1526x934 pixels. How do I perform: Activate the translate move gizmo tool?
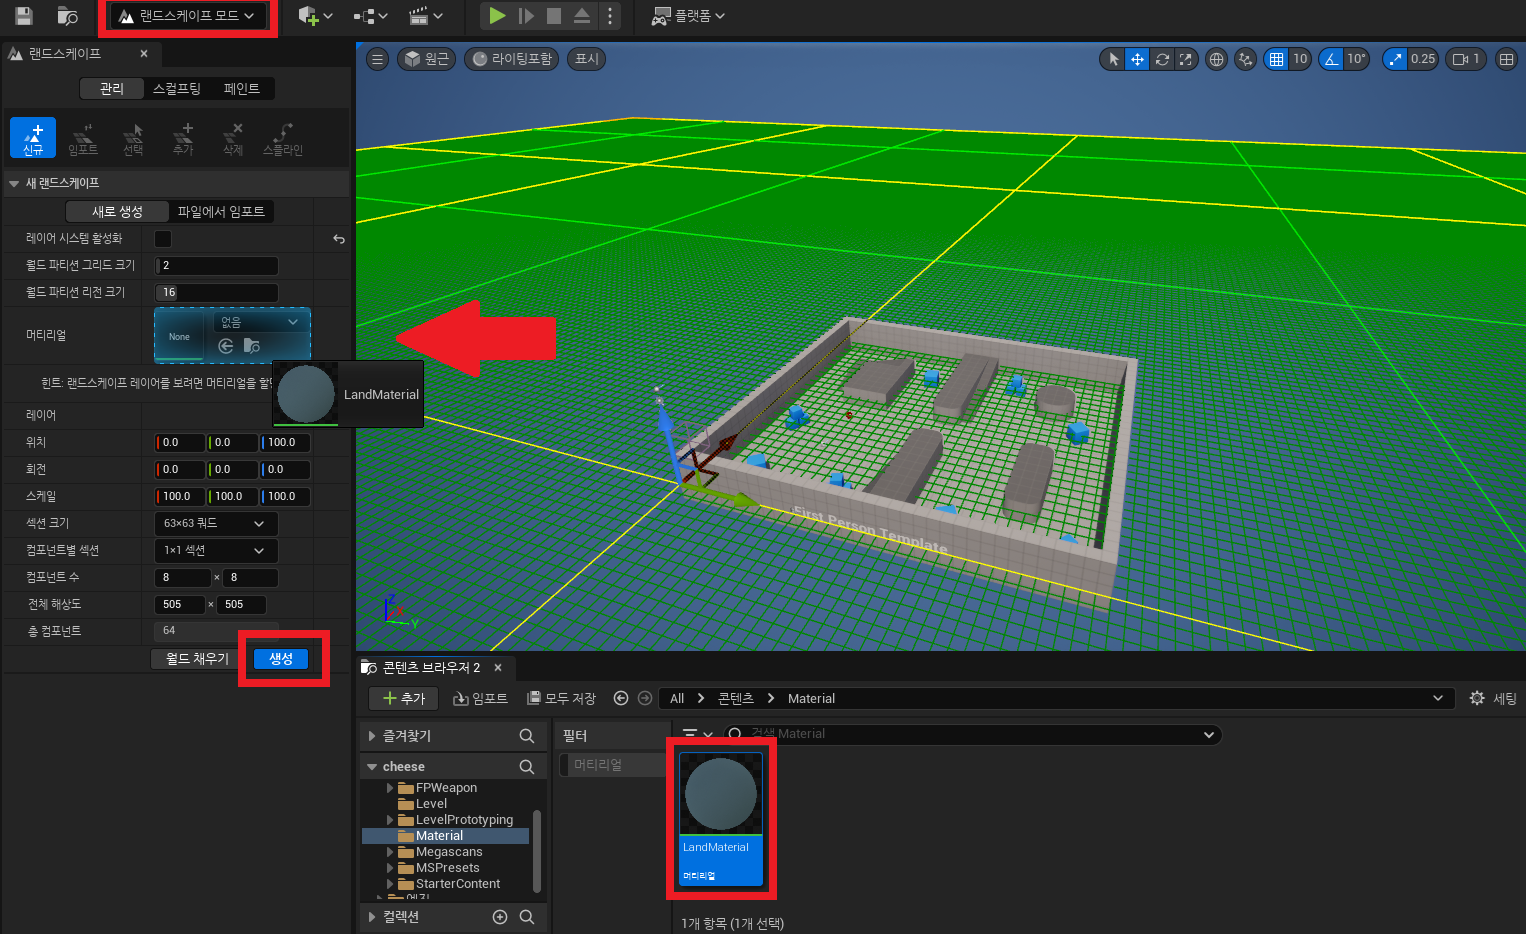[x=1137, y=59]
